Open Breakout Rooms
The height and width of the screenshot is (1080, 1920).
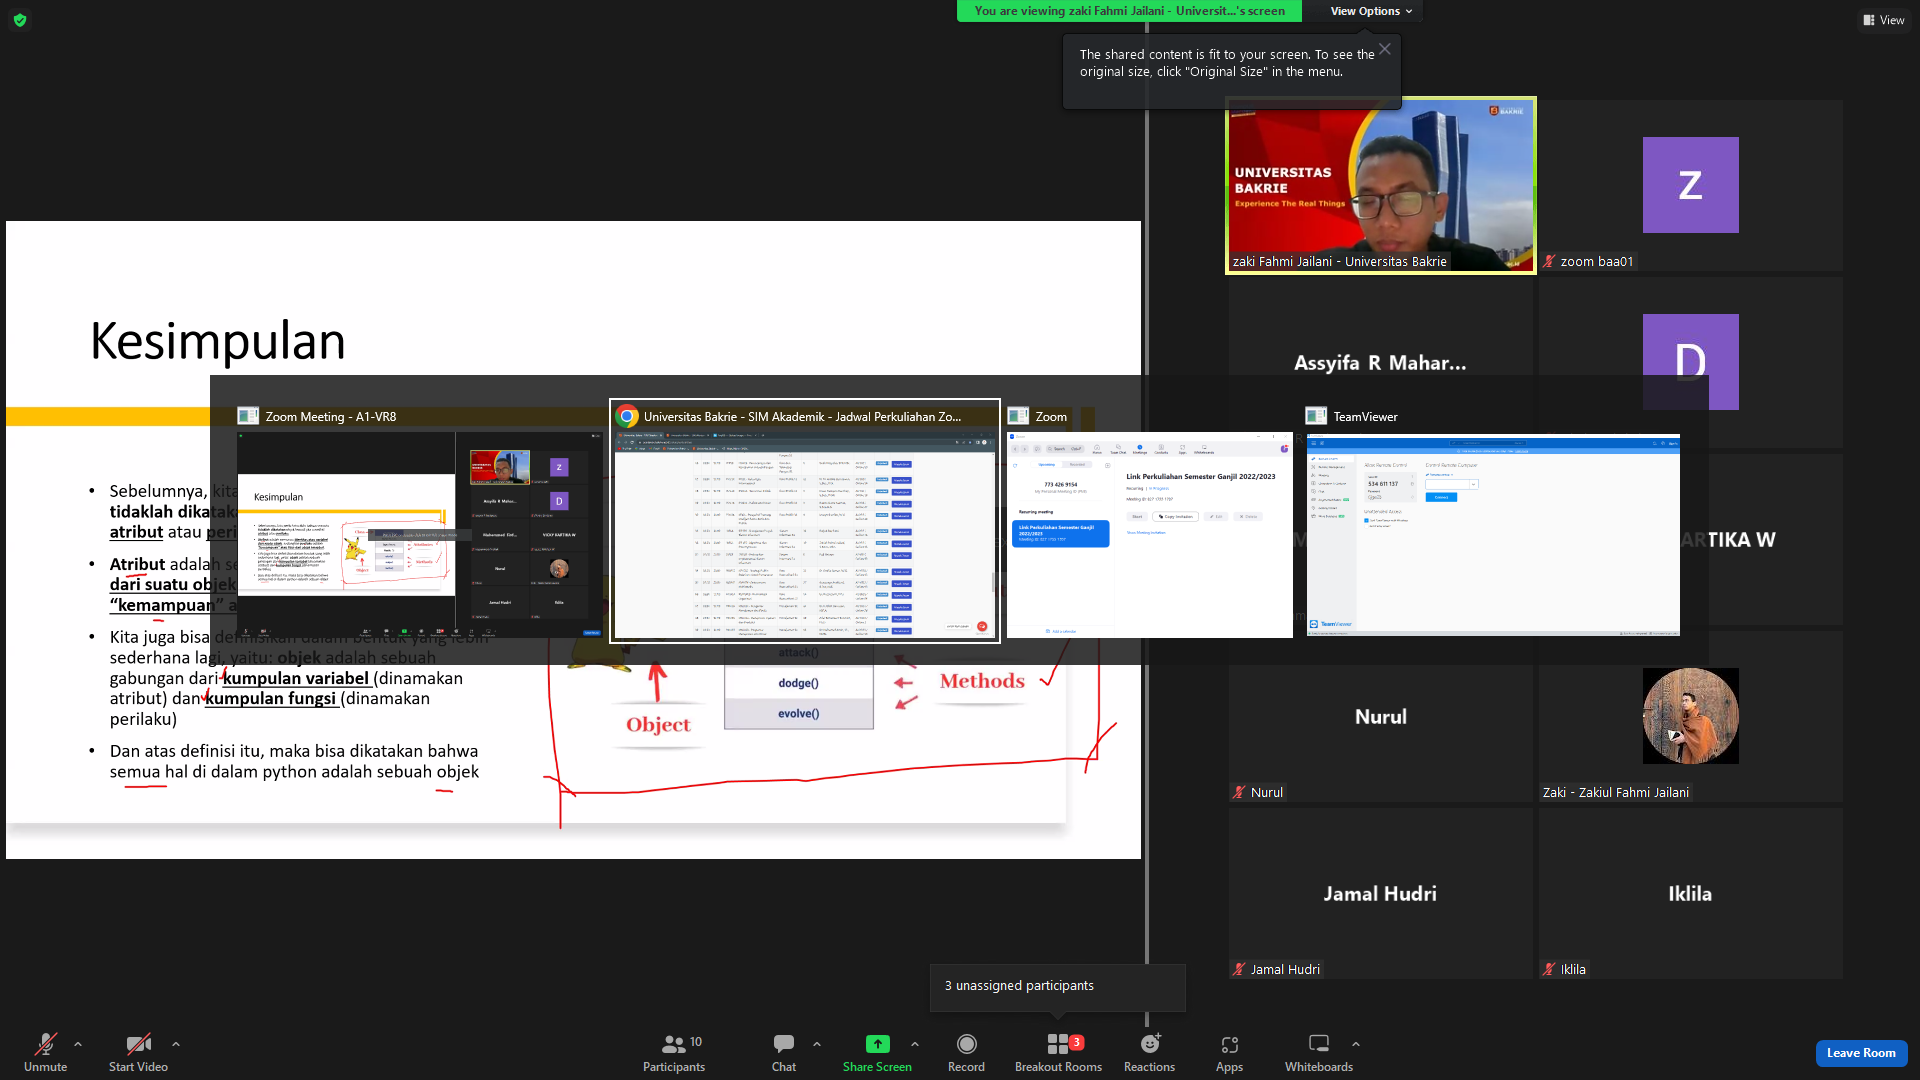point(1058,1052)
